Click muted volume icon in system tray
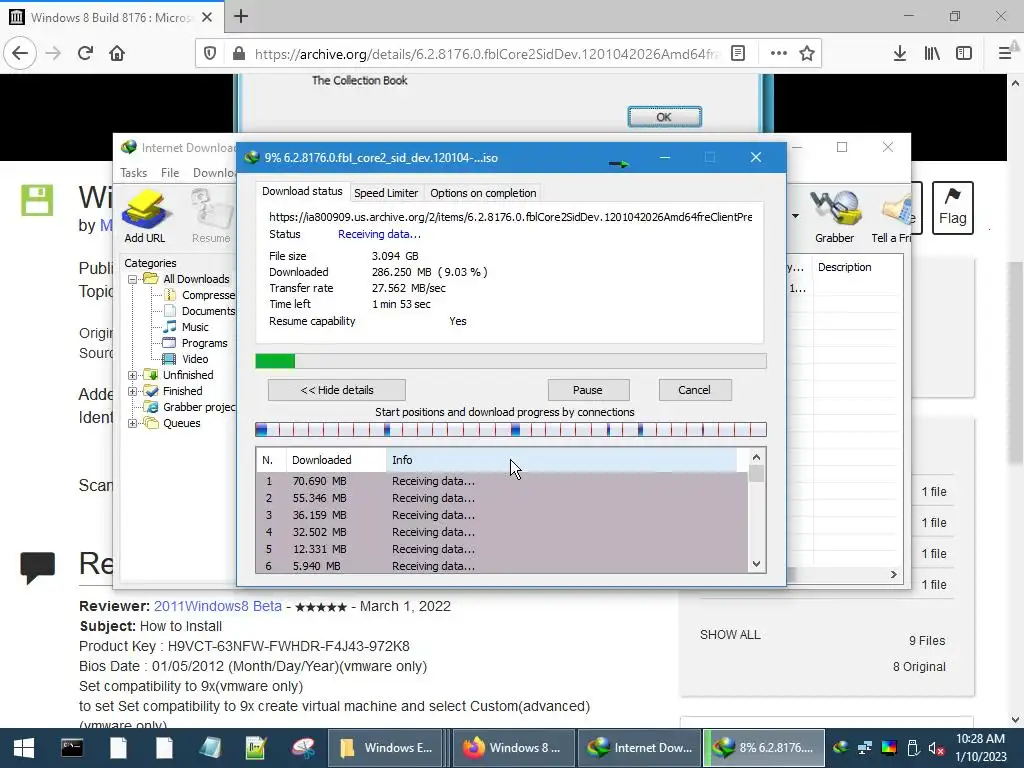 936,748
